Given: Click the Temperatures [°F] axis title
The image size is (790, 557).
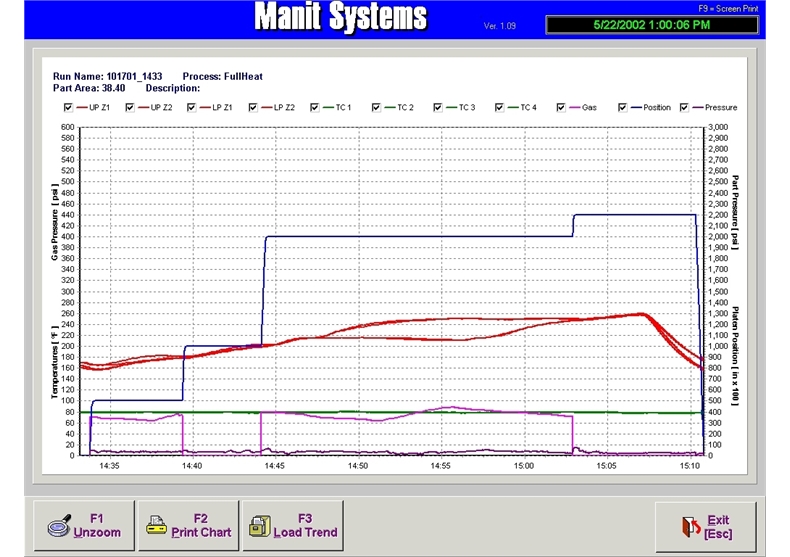Looking at the screenshot, I should pos(54,362).
